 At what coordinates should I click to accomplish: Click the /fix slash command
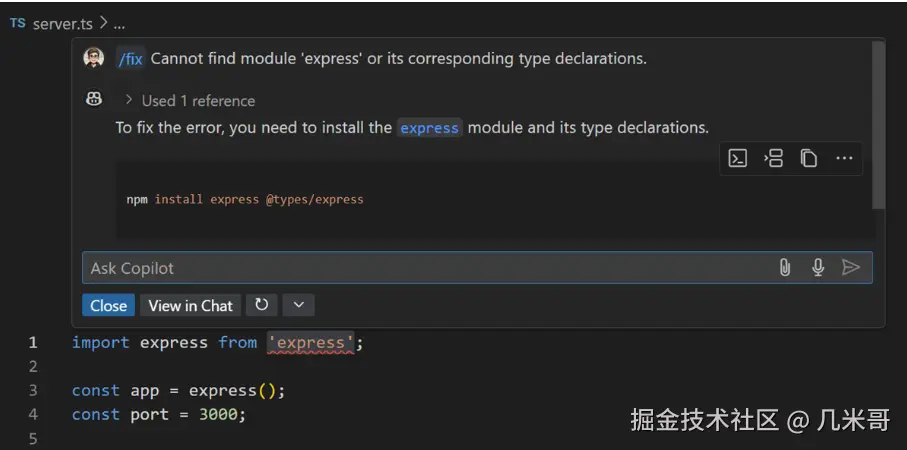130,59
